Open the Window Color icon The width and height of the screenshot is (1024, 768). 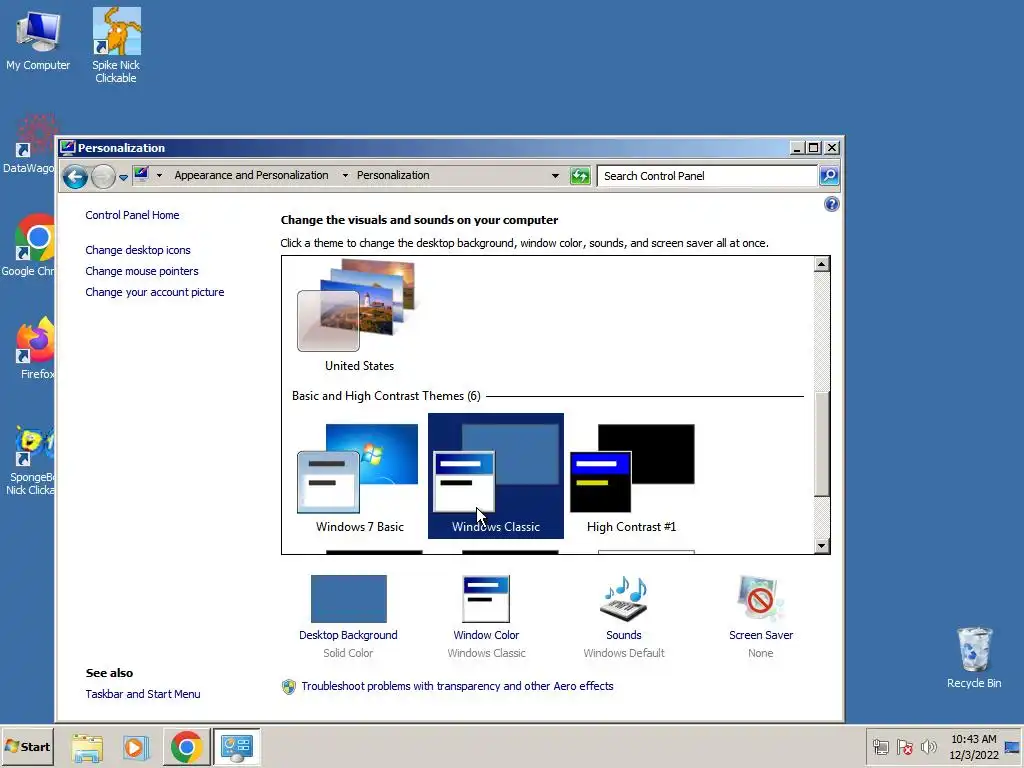click(x=487, y=599)
